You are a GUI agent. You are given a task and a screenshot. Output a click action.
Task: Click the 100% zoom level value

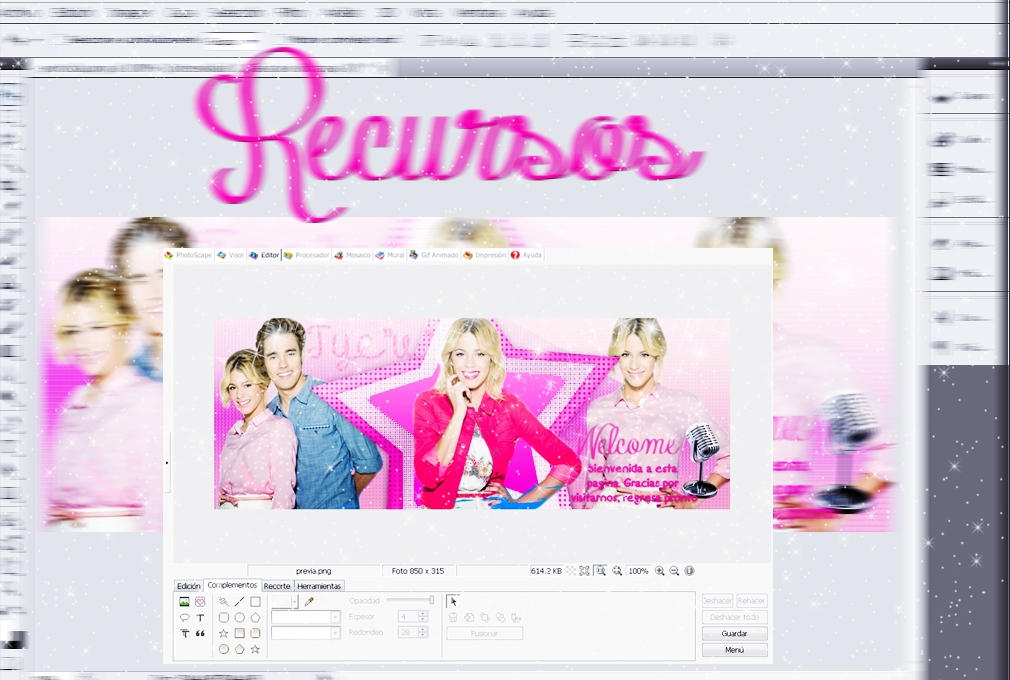(x=638, y=571)
